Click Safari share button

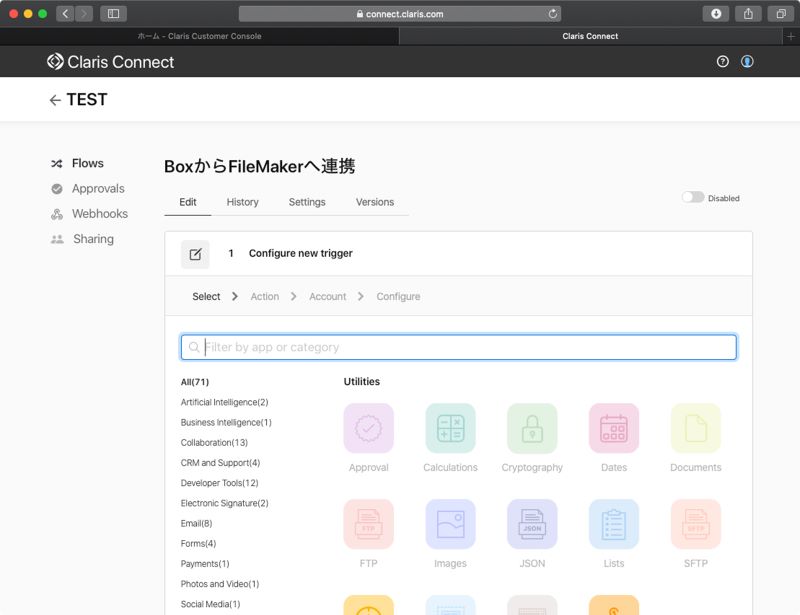[748, 14]
